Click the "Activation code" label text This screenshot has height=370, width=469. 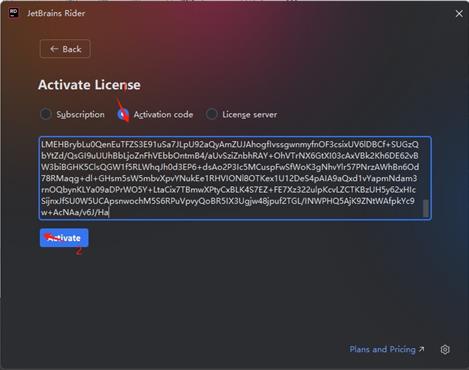click(x=163, y=115)
